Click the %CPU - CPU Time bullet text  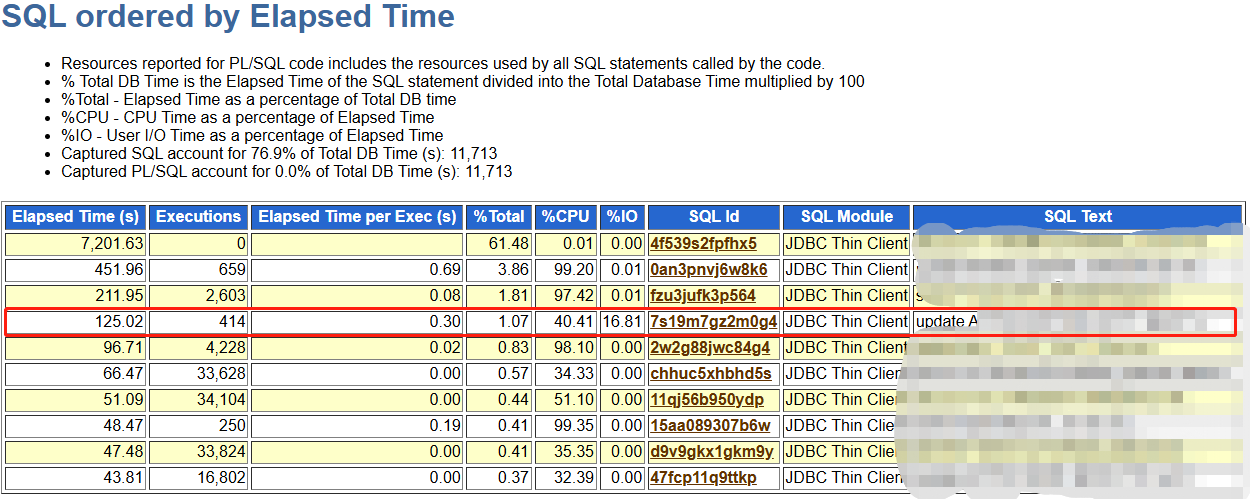click(247, 118)
